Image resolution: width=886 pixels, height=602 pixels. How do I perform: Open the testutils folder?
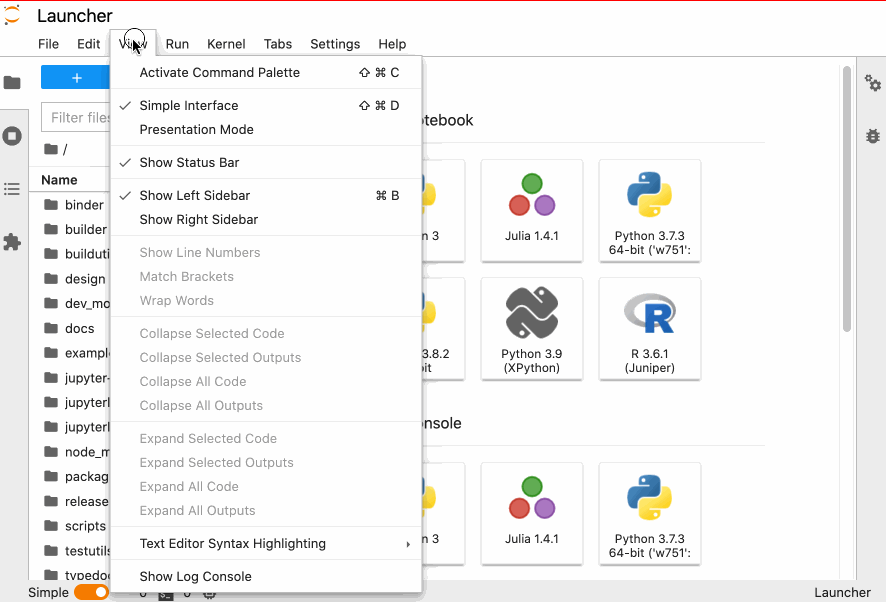point(71,551)
